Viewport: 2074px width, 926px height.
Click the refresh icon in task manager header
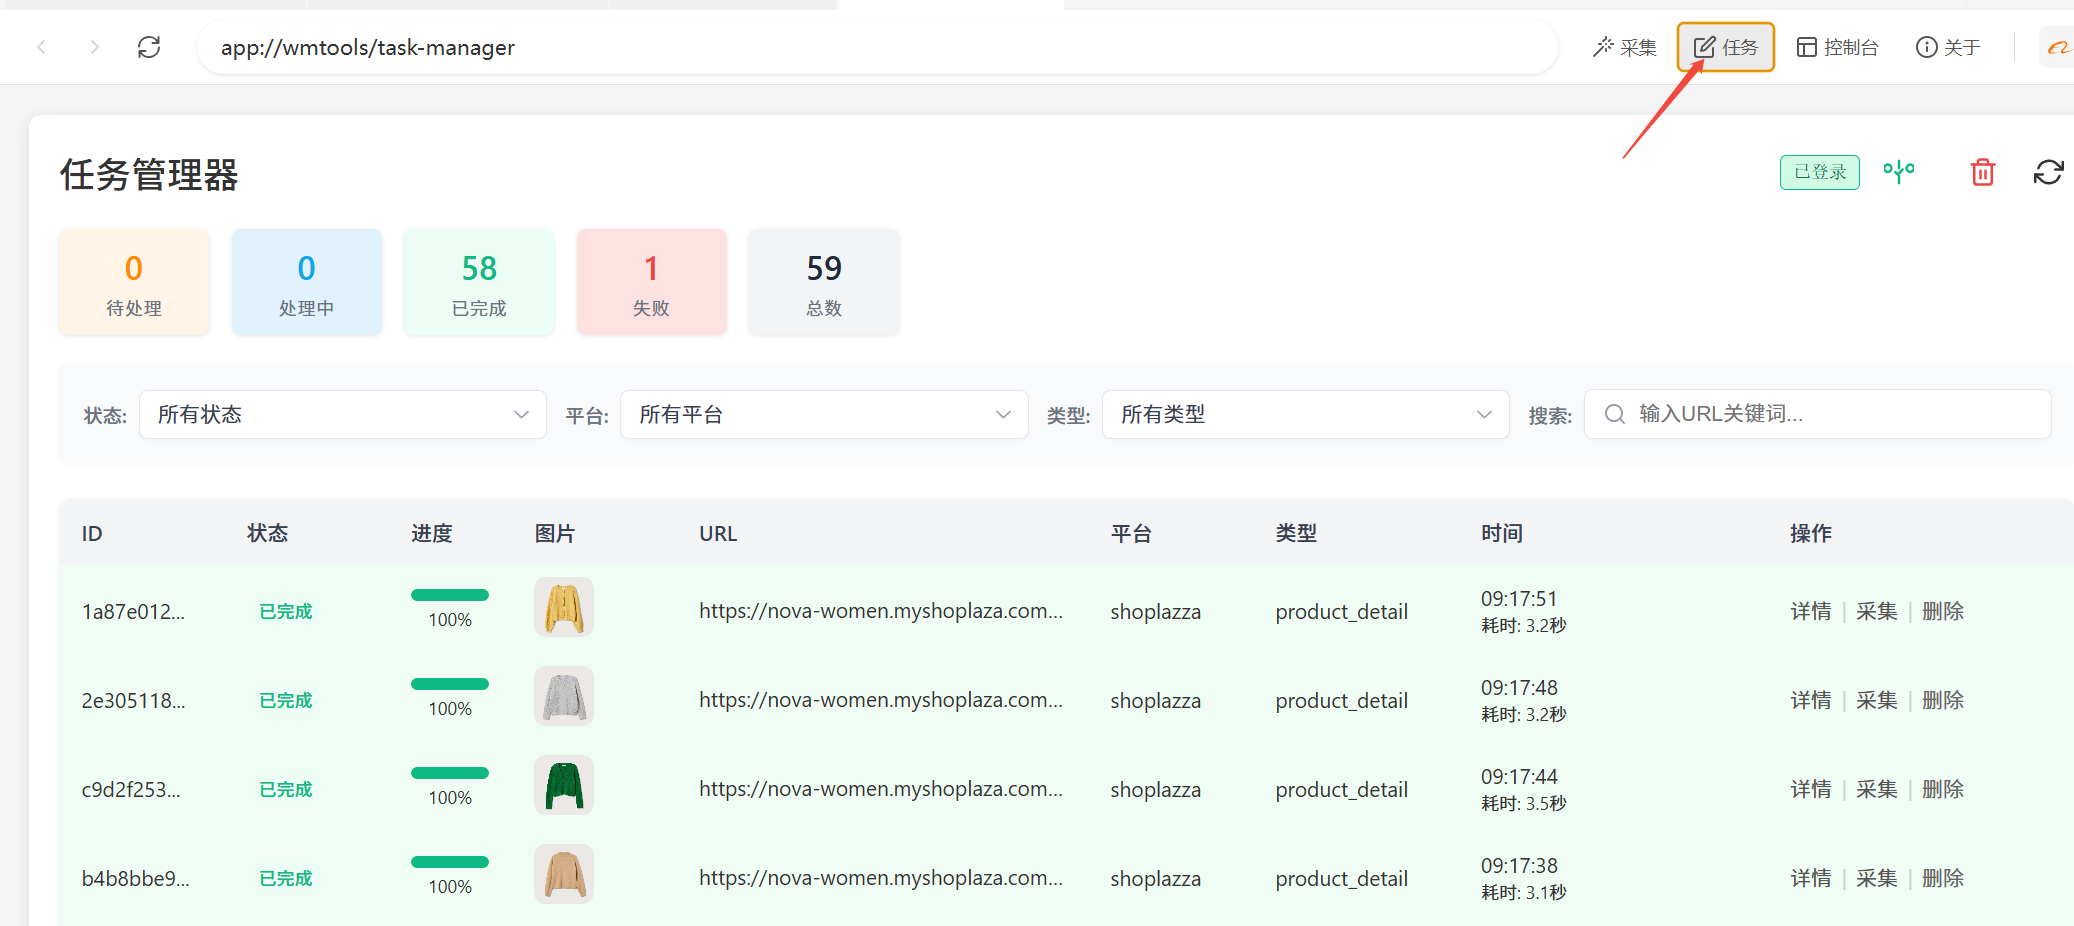pos(2048,172)
